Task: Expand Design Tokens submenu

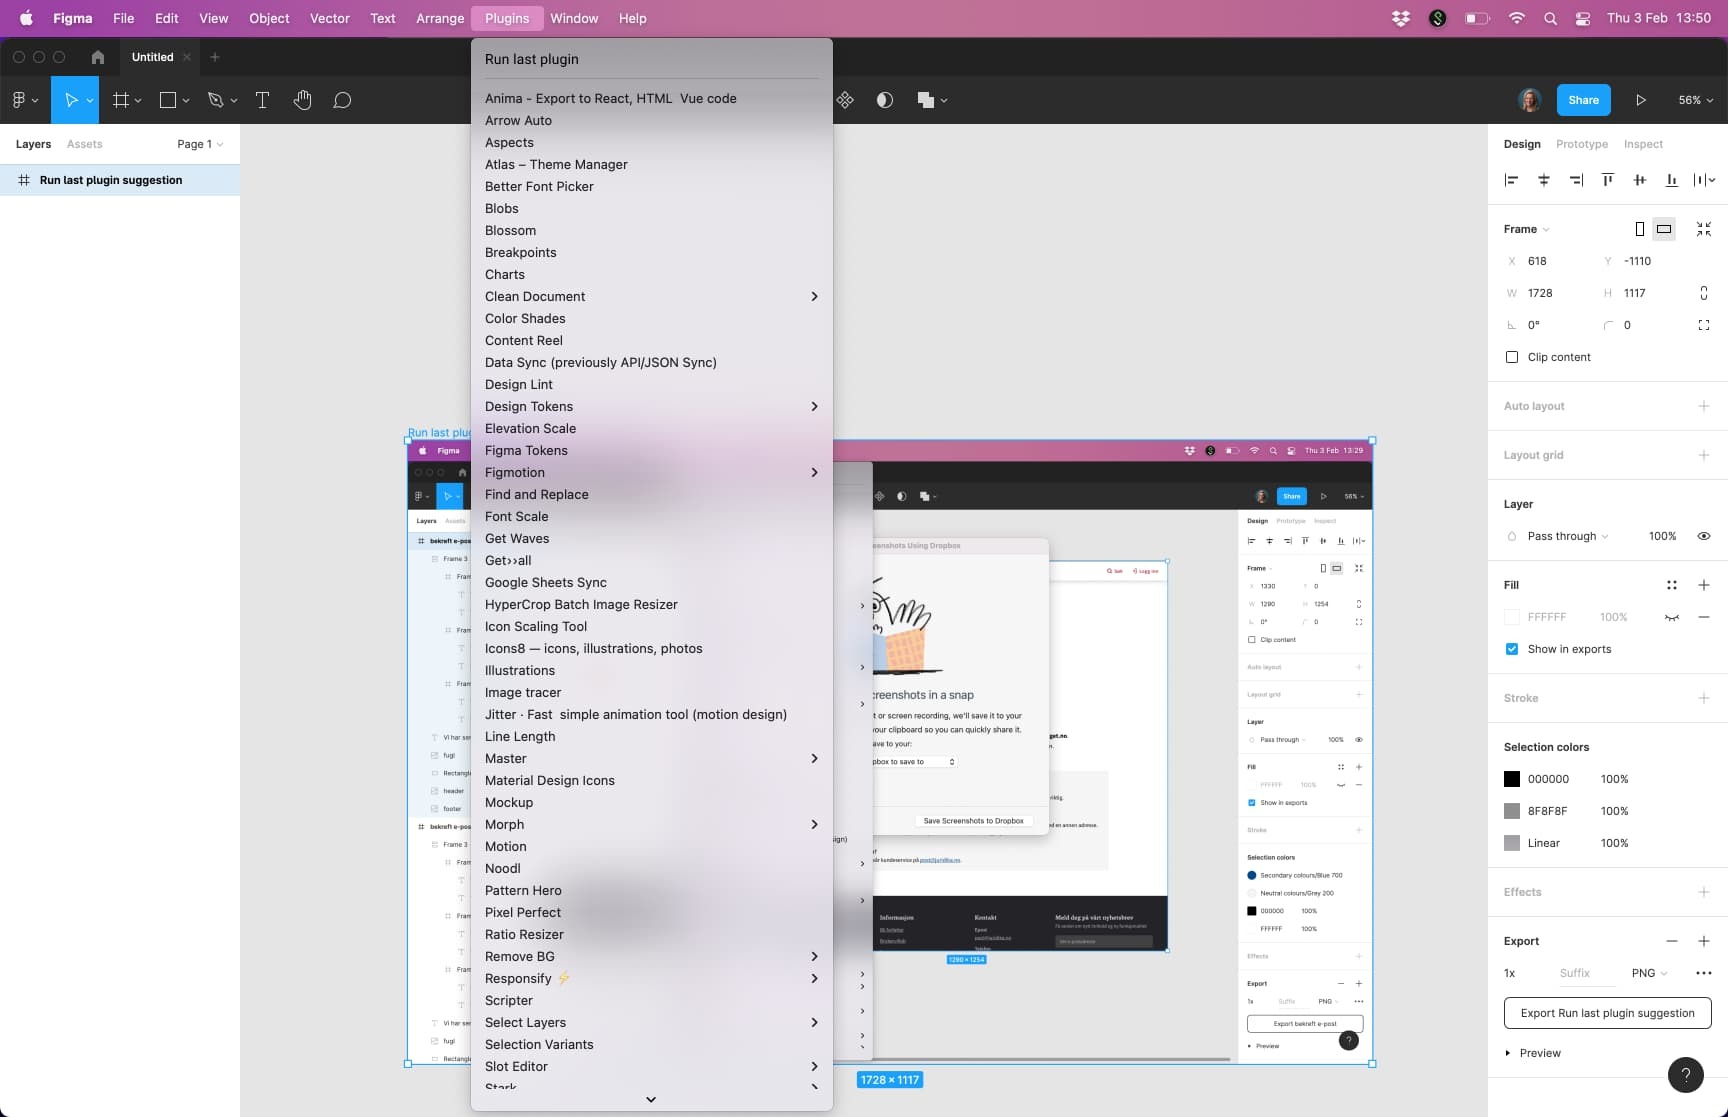Action: point(652,406)
